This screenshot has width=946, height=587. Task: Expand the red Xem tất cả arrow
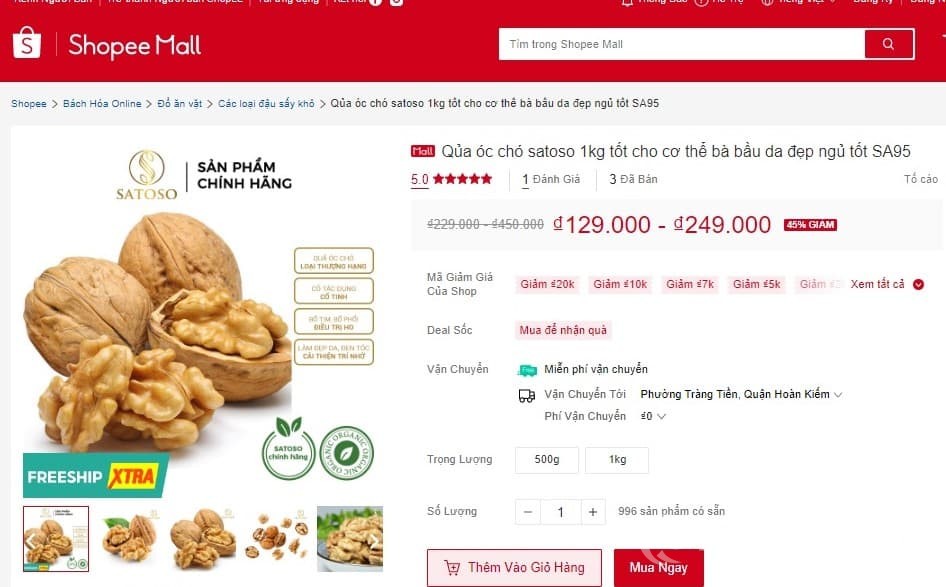point(918,284)
